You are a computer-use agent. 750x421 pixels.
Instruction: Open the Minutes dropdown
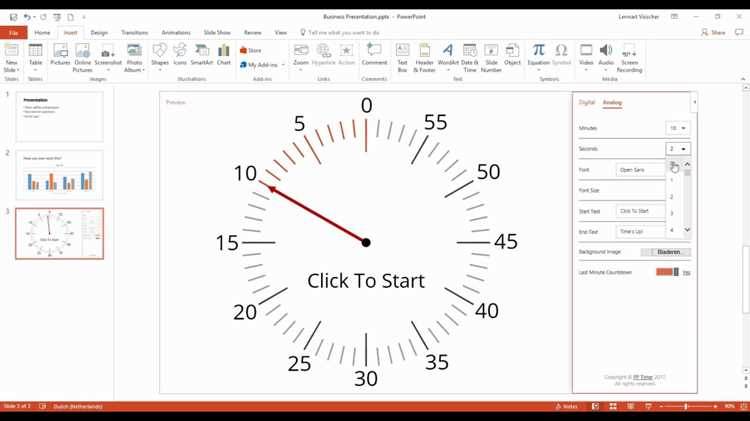(678, 128)
